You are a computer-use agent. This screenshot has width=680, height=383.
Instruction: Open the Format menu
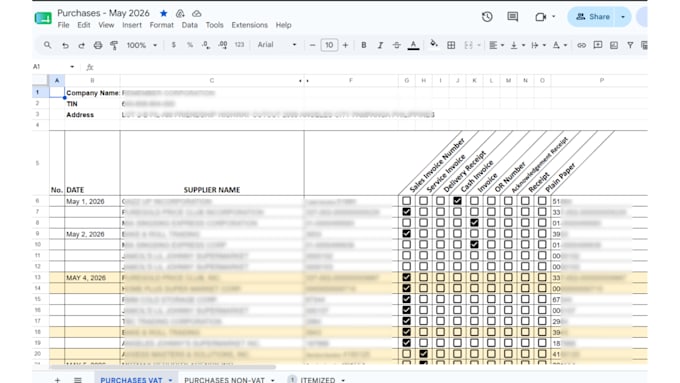(161, 25)
